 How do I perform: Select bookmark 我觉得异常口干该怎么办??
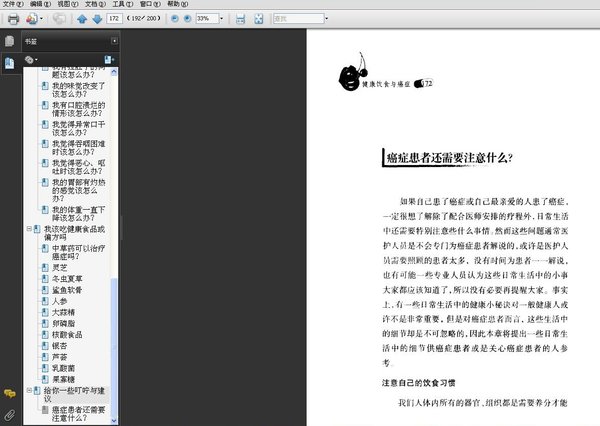[x=78, y=128]
